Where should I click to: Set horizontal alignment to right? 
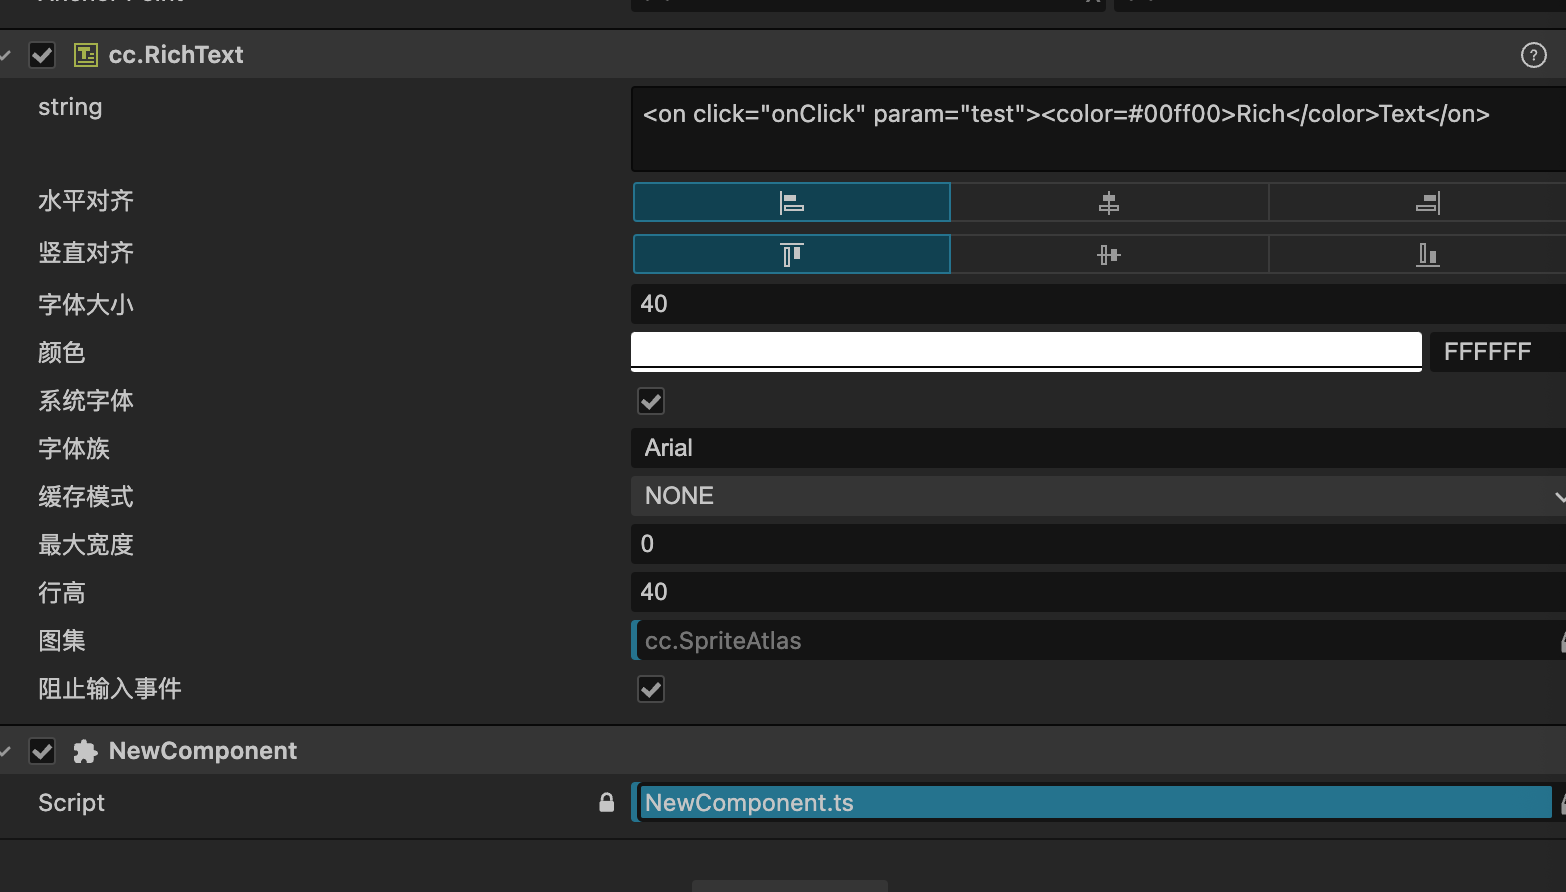[1427, 202]
